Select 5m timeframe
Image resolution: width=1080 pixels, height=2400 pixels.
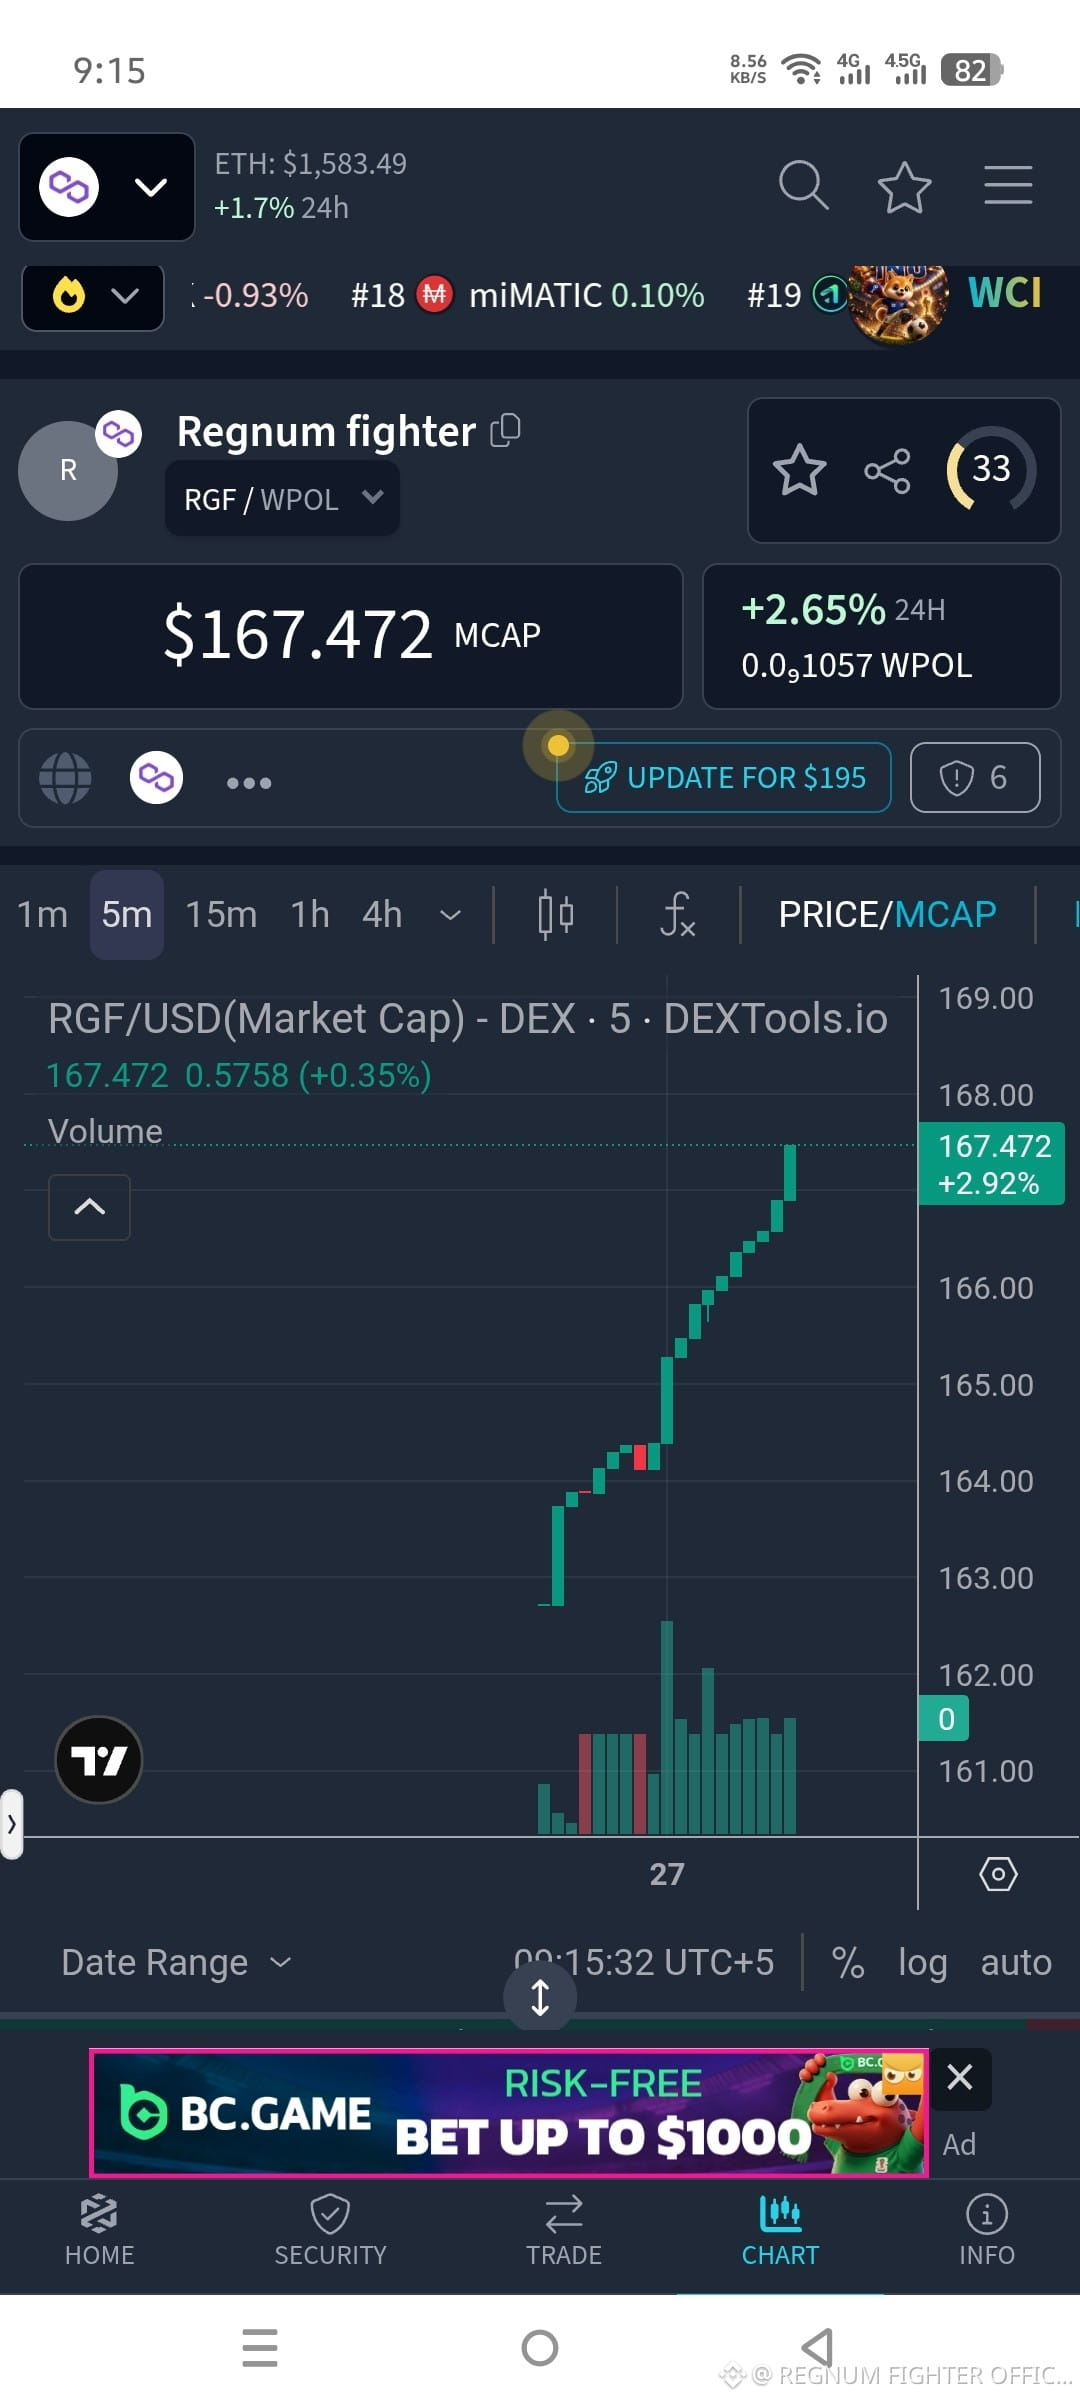[x=127, y=914]
